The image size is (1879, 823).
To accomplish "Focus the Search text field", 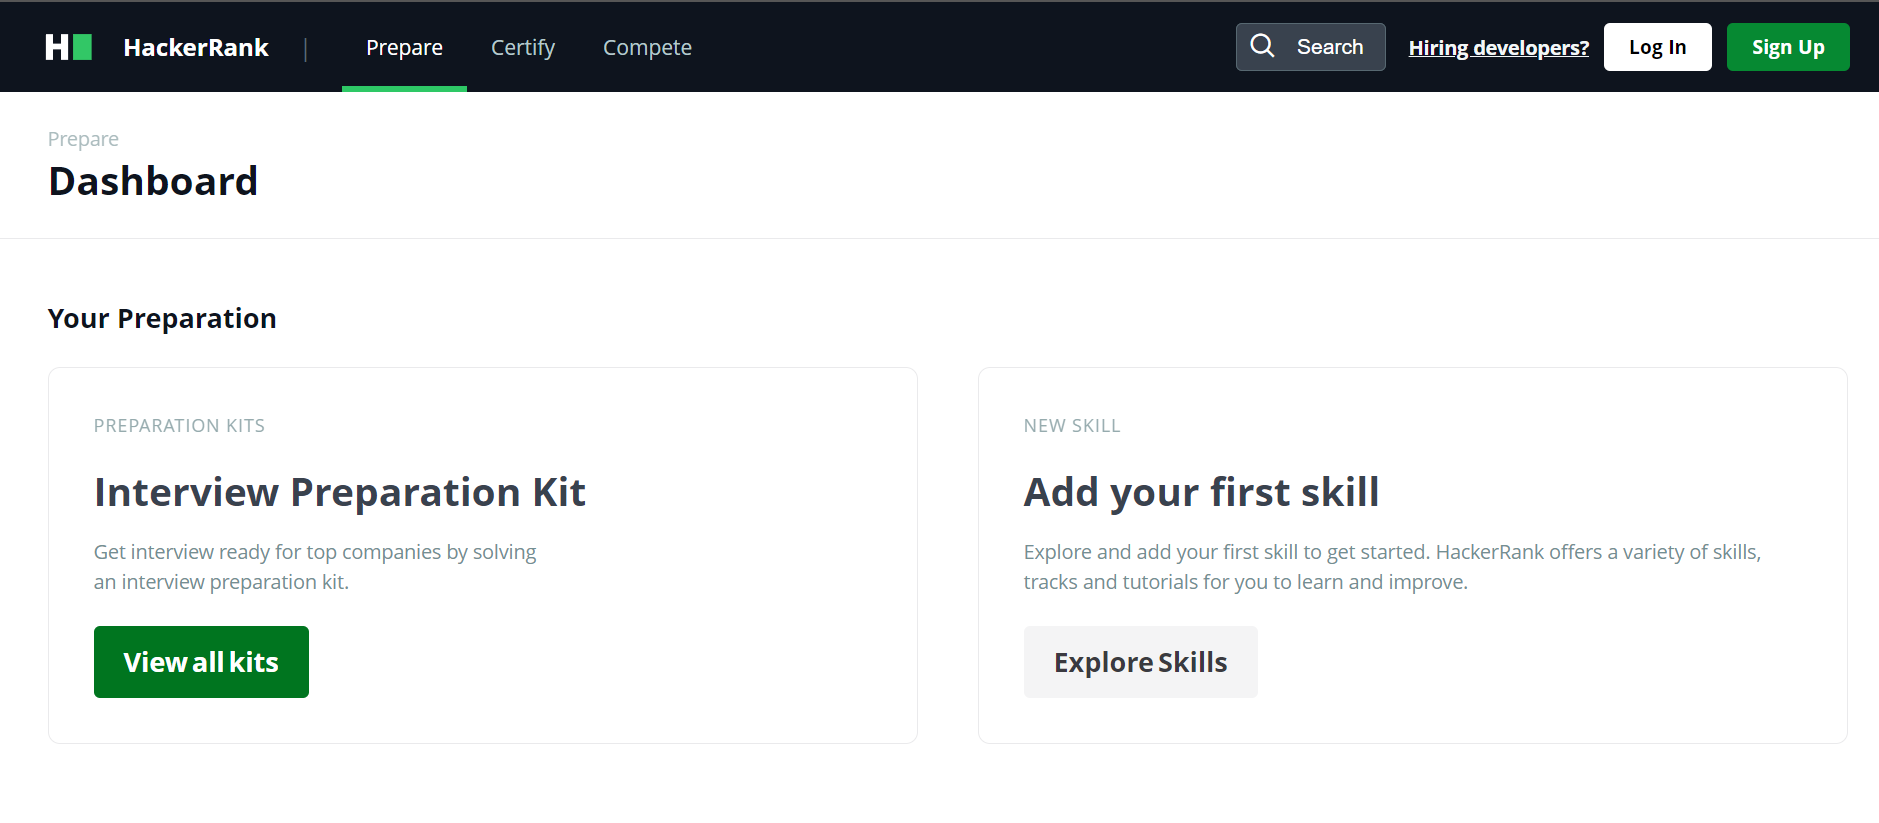I will (x=1330, y=47).
